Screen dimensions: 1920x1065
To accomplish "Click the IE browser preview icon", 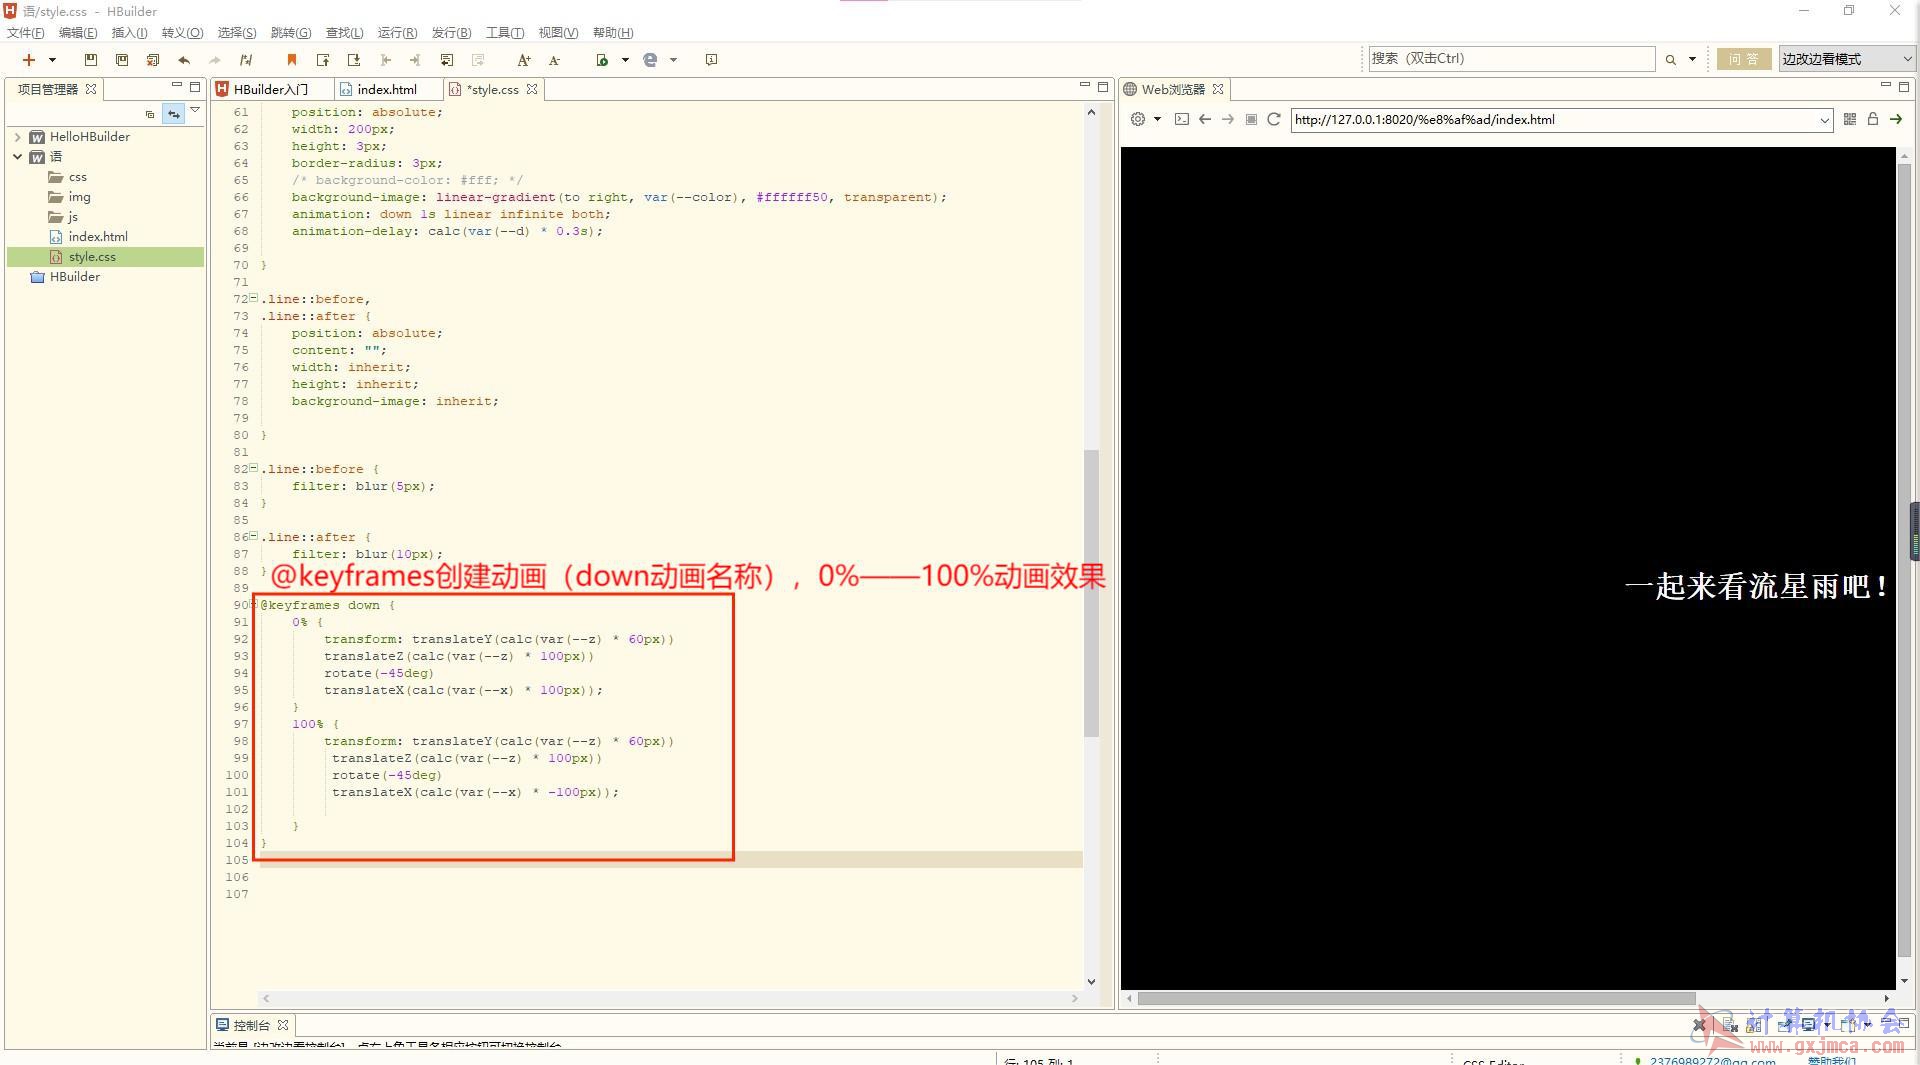I will (650, 60).
